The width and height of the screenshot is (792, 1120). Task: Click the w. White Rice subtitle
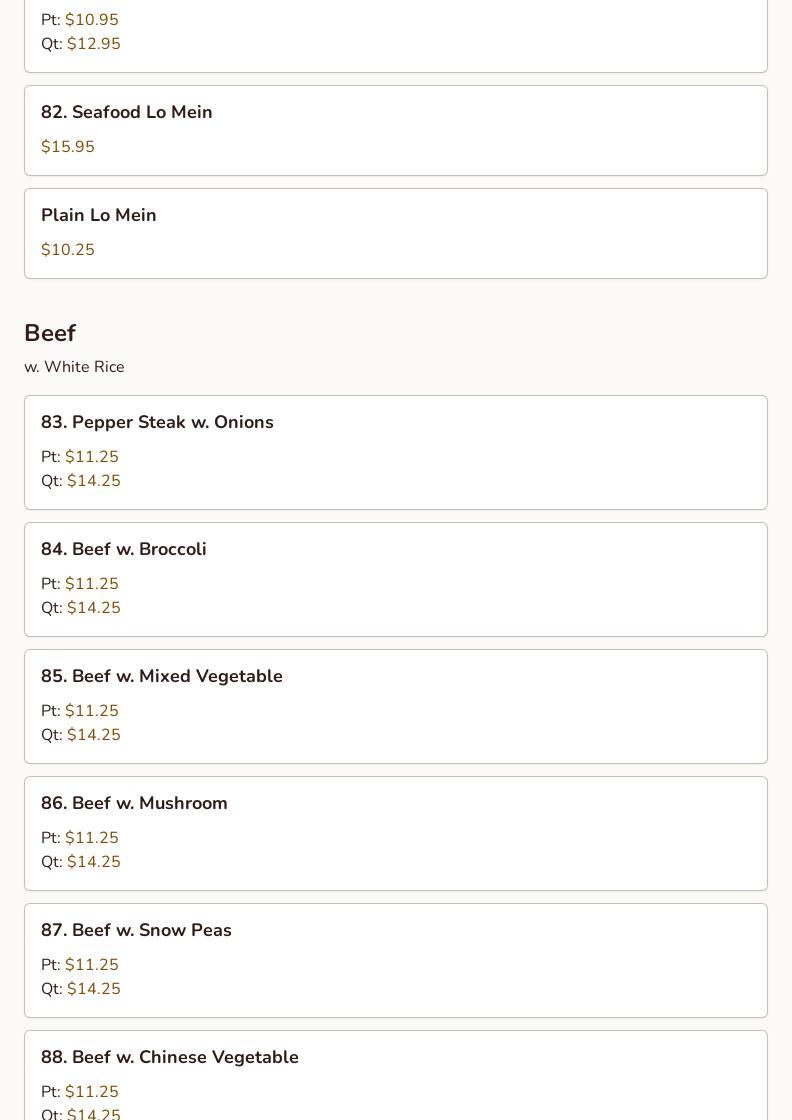[x=74, y=366]
